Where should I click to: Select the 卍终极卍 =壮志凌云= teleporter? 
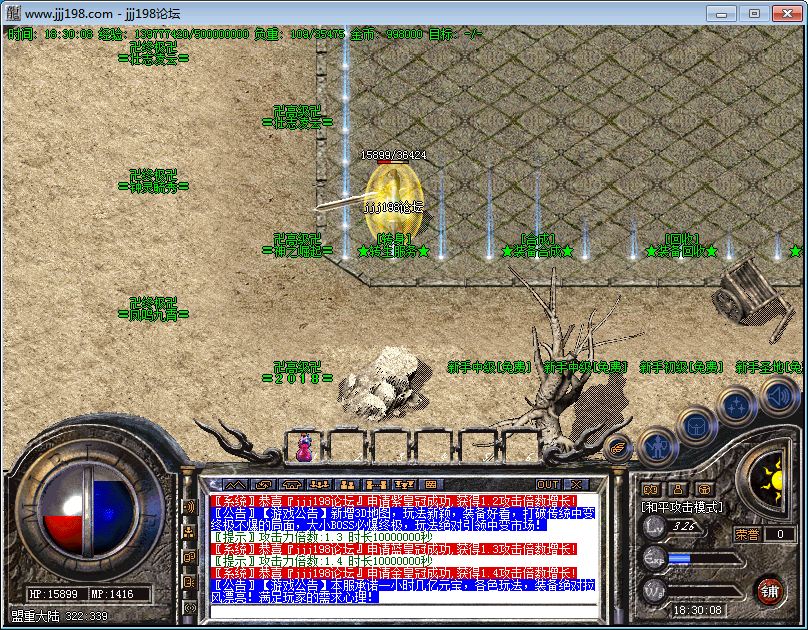(153, 53)
